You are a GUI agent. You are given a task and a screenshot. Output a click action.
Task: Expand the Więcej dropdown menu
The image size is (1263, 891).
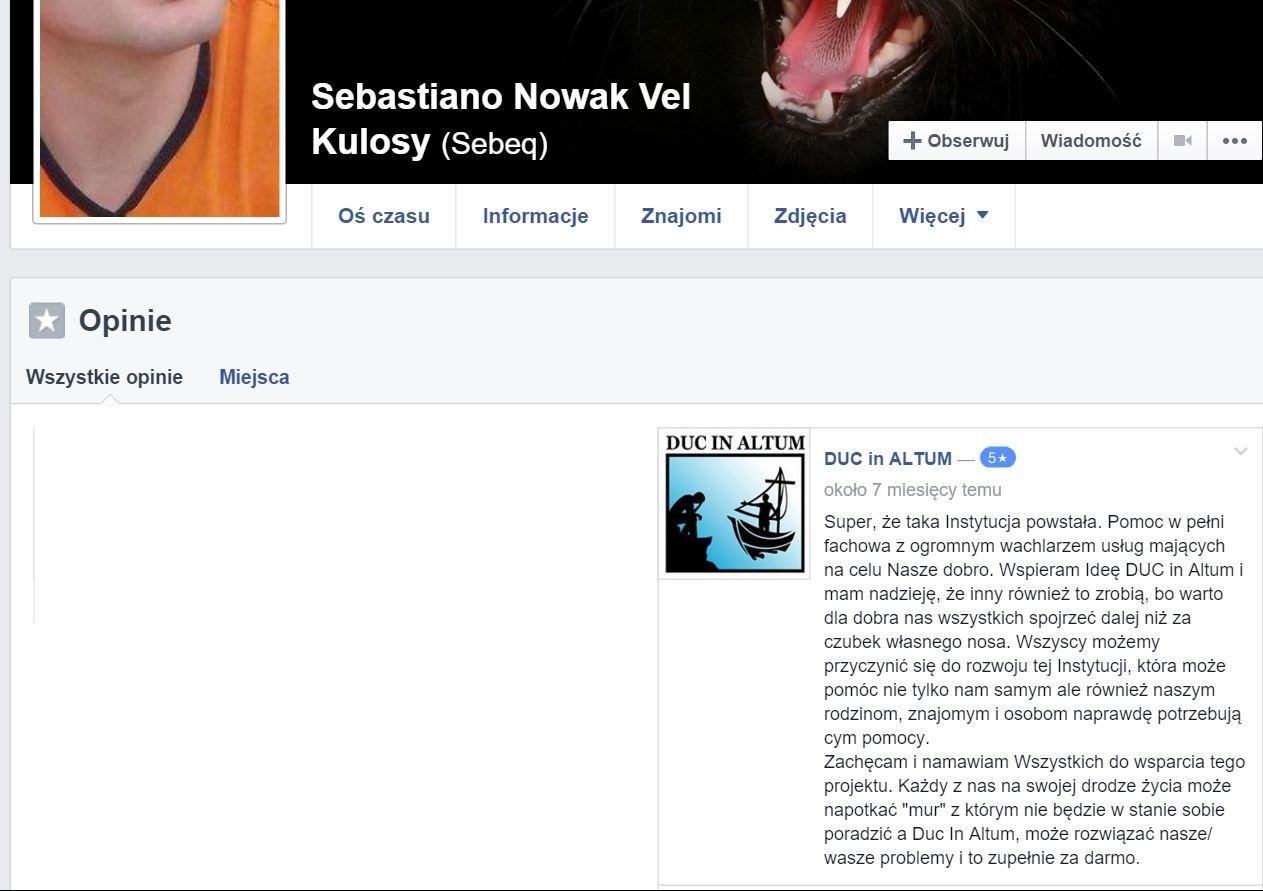coord(944,216)
